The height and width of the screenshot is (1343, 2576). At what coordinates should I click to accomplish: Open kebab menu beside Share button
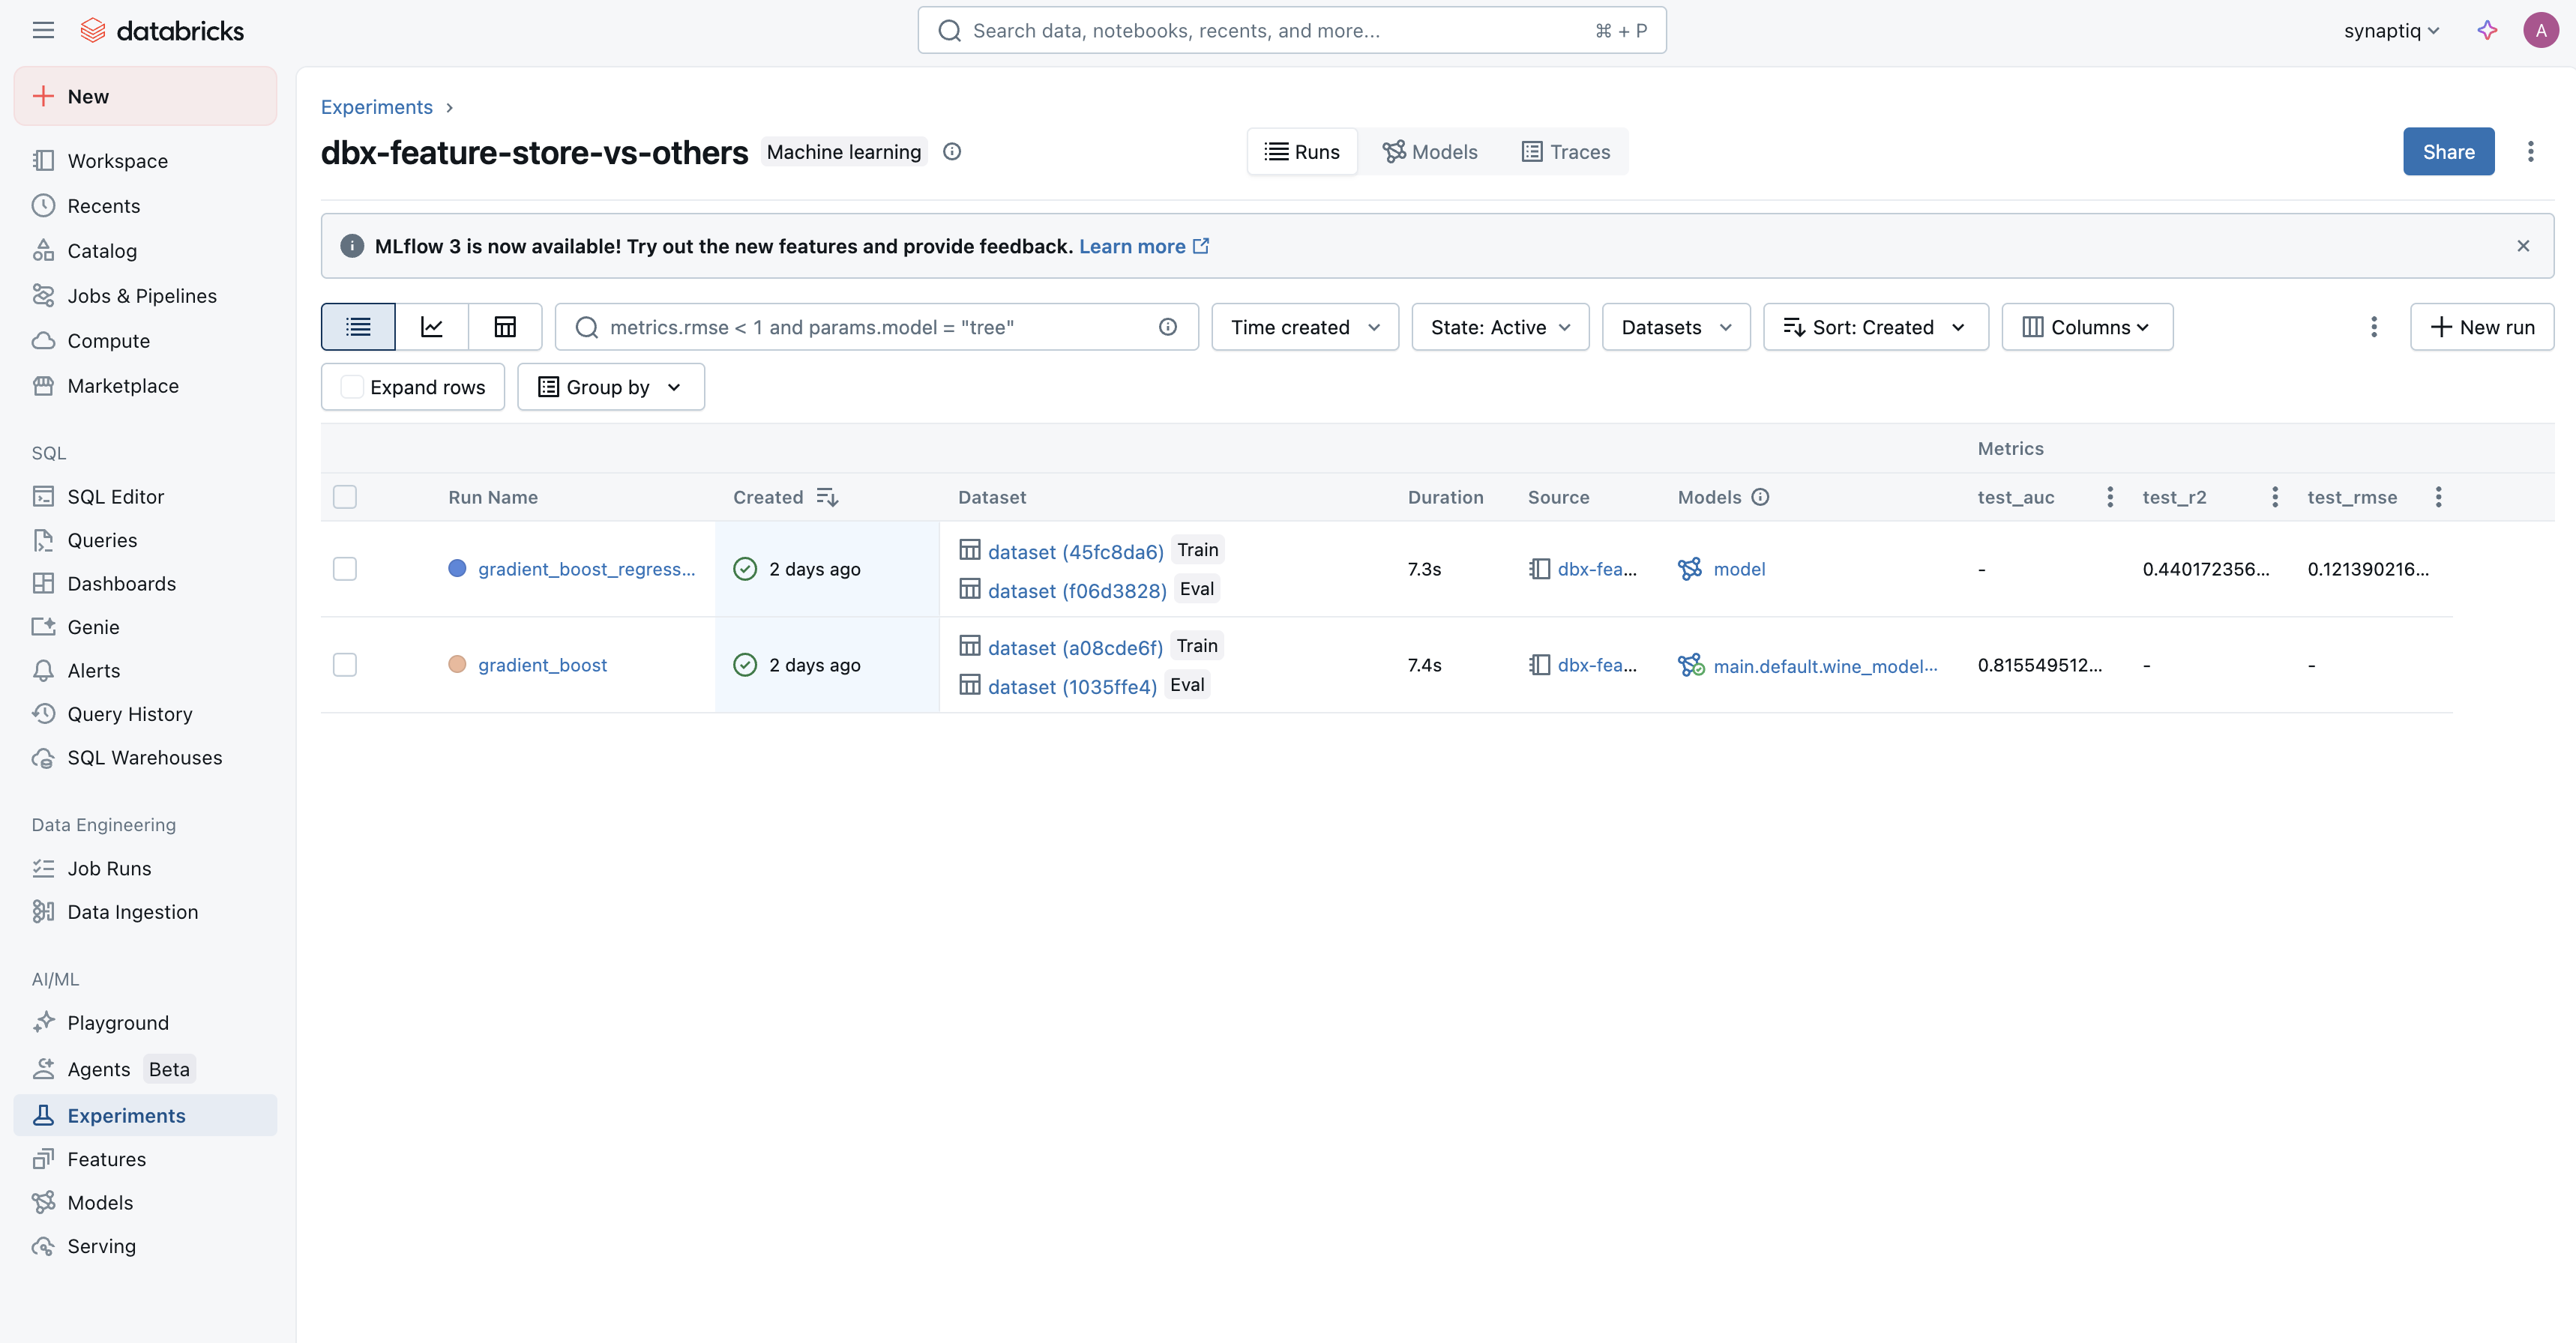click(x=2530, y=152)
